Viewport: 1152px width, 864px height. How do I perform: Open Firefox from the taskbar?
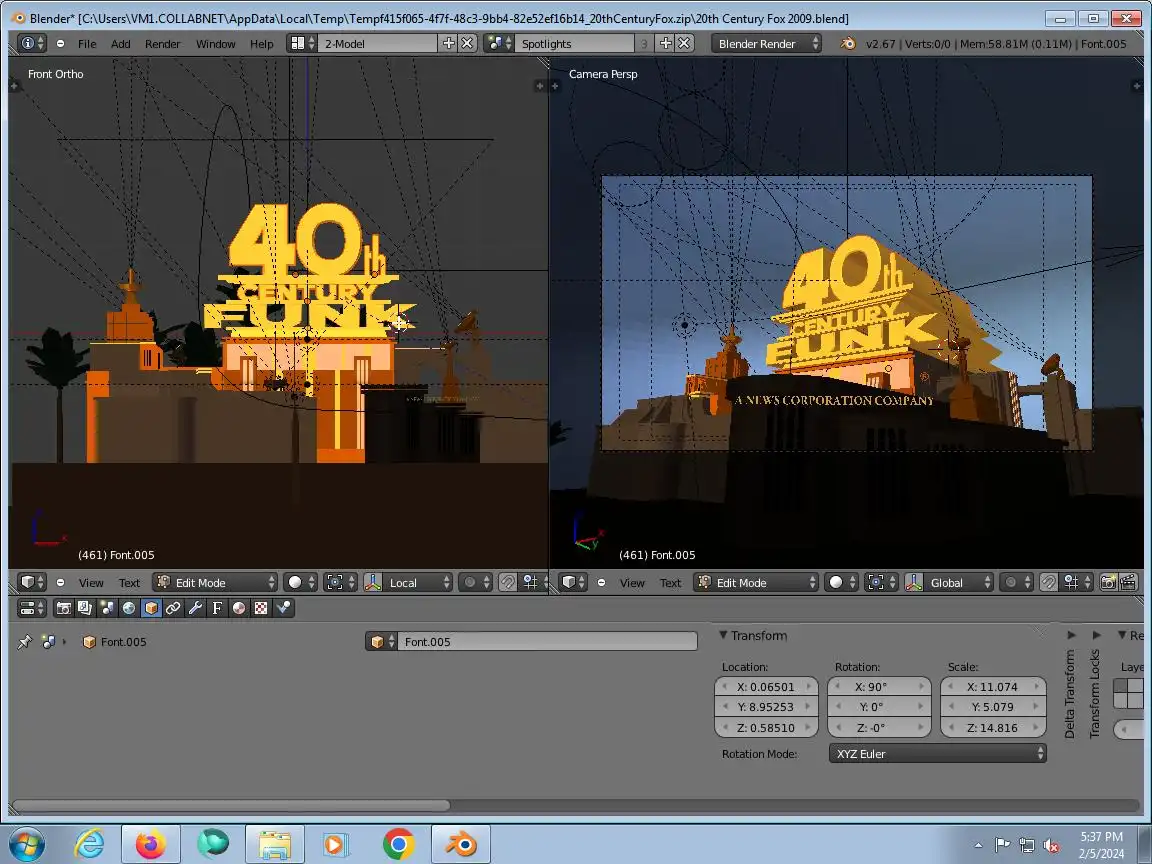pyautogui.click(x=151, y=844)
